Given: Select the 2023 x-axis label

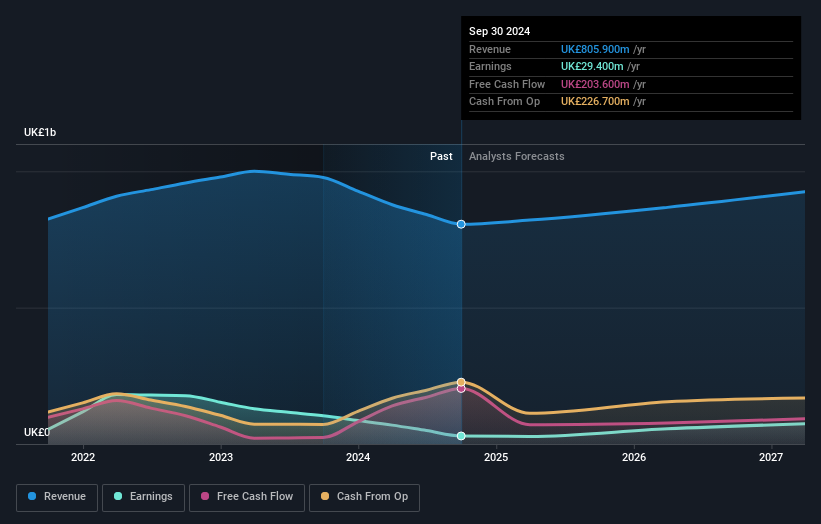Looking at the screenshot, I should click(221, 457).
